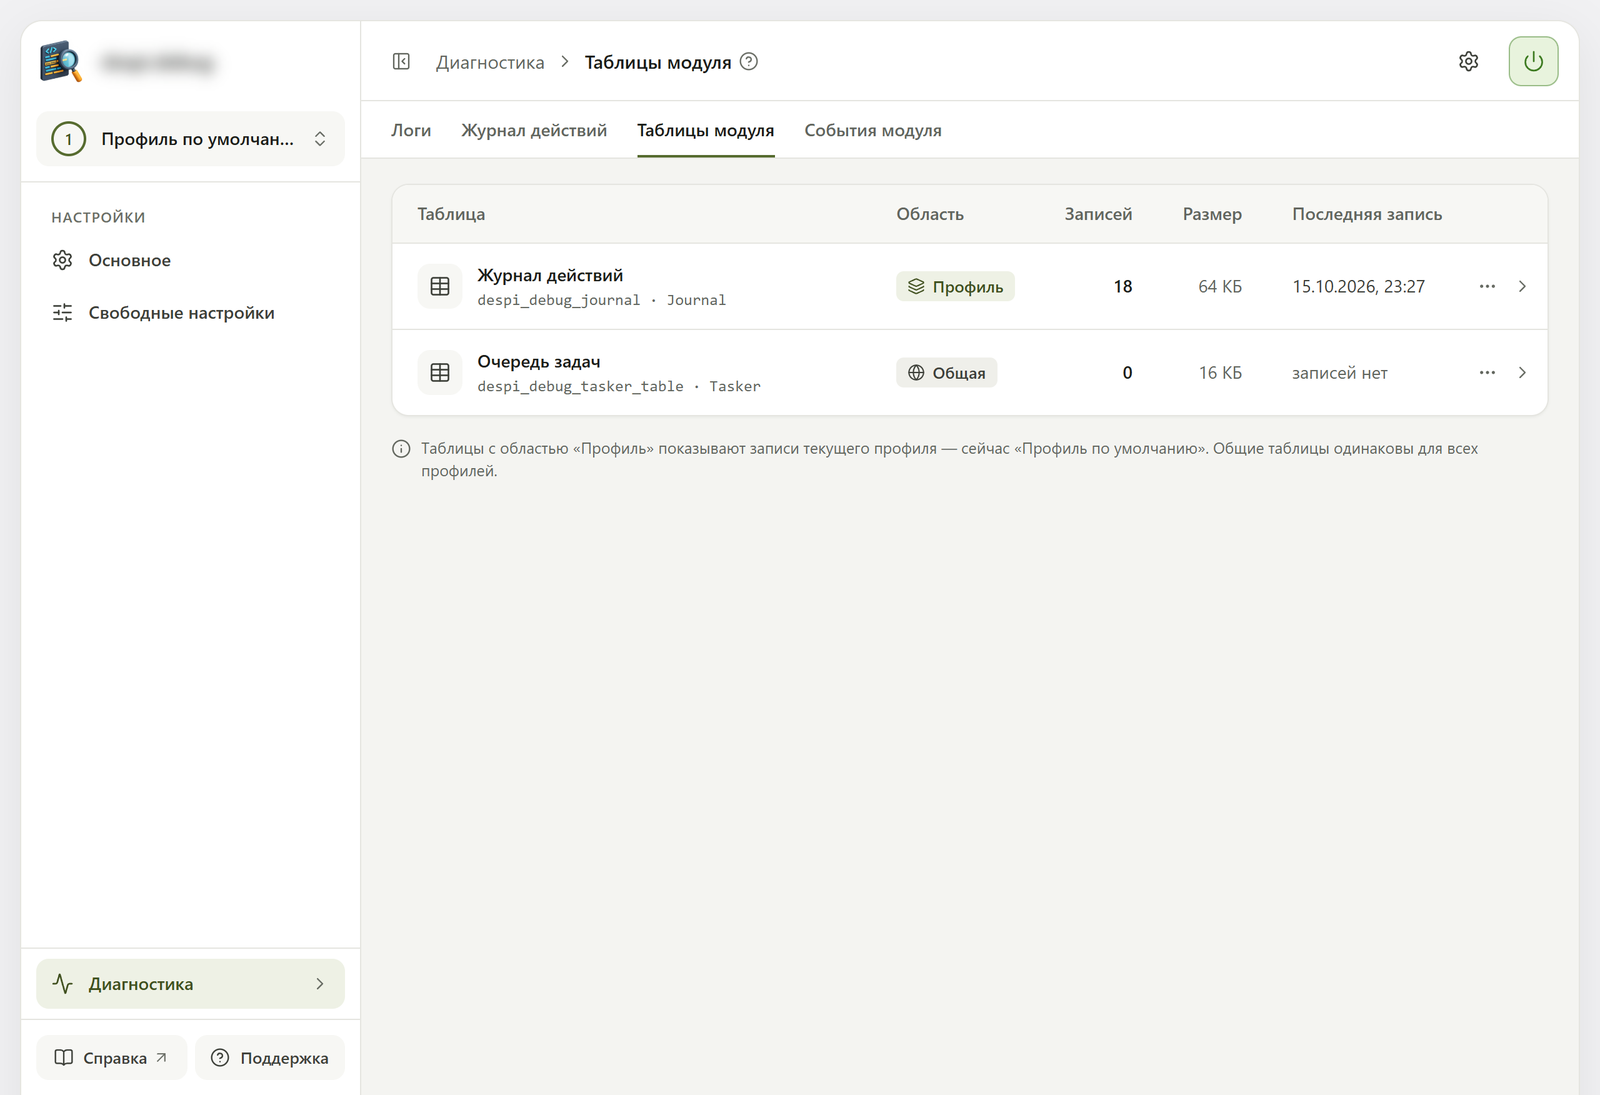Click table icon in Очередь задач row
The image size is (1600, 1095).
tap(440, 373)
